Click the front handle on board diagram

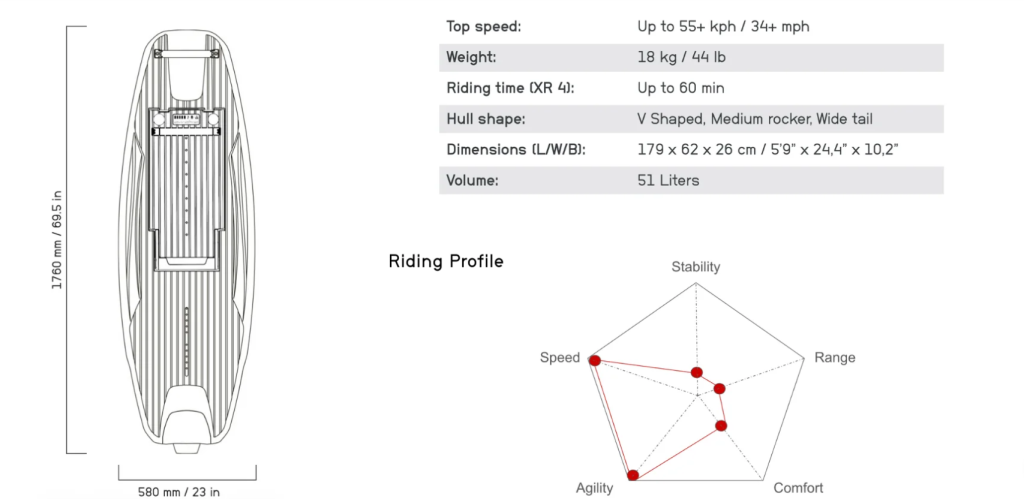point(187,54)
